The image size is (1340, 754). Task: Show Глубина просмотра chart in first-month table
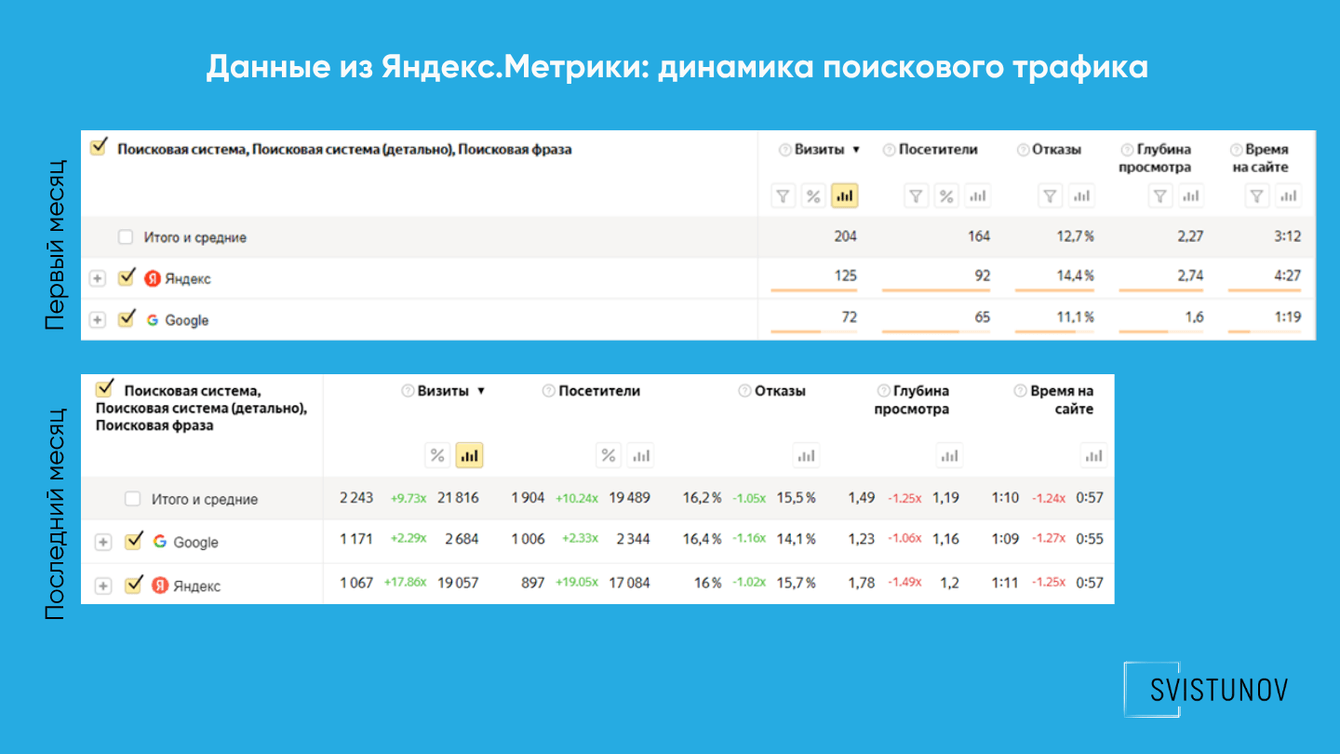tap(1190, 196)
